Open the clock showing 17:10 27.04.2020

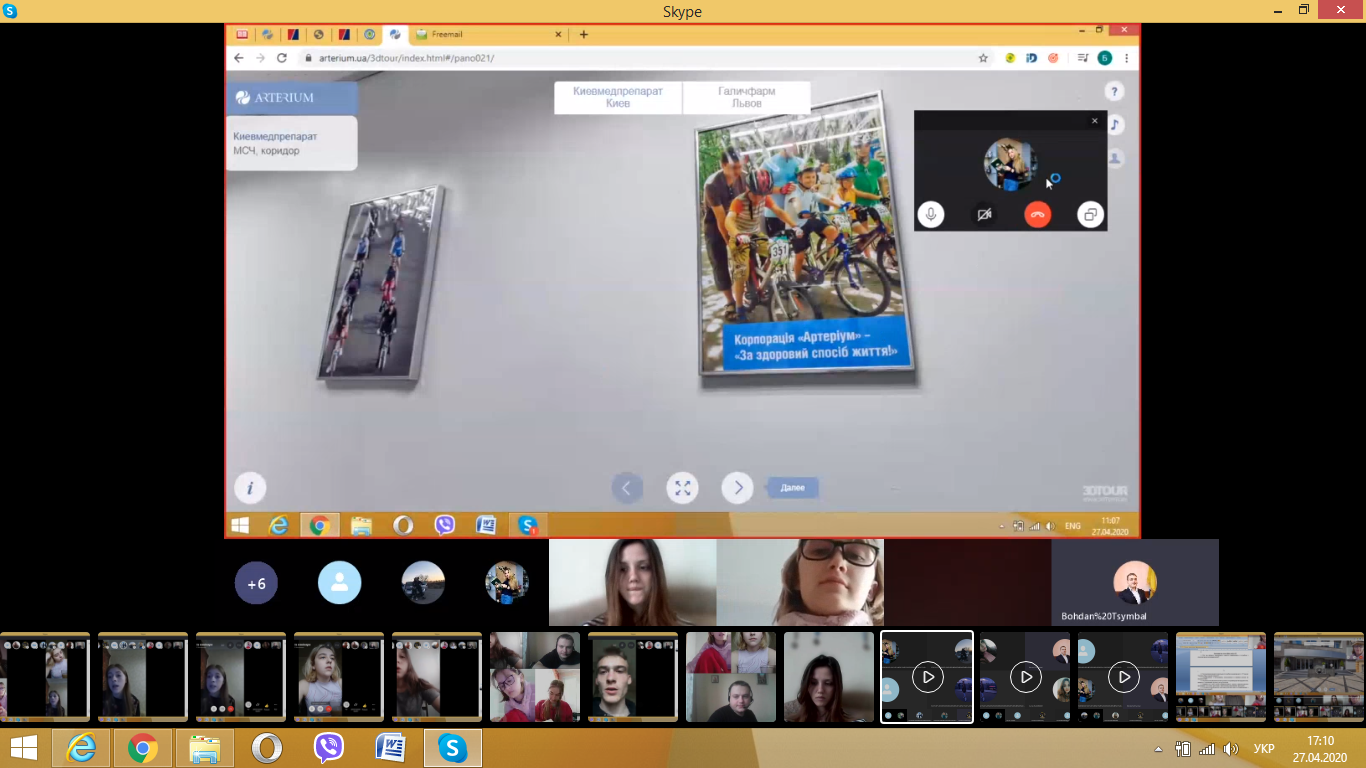[1320, 748]
